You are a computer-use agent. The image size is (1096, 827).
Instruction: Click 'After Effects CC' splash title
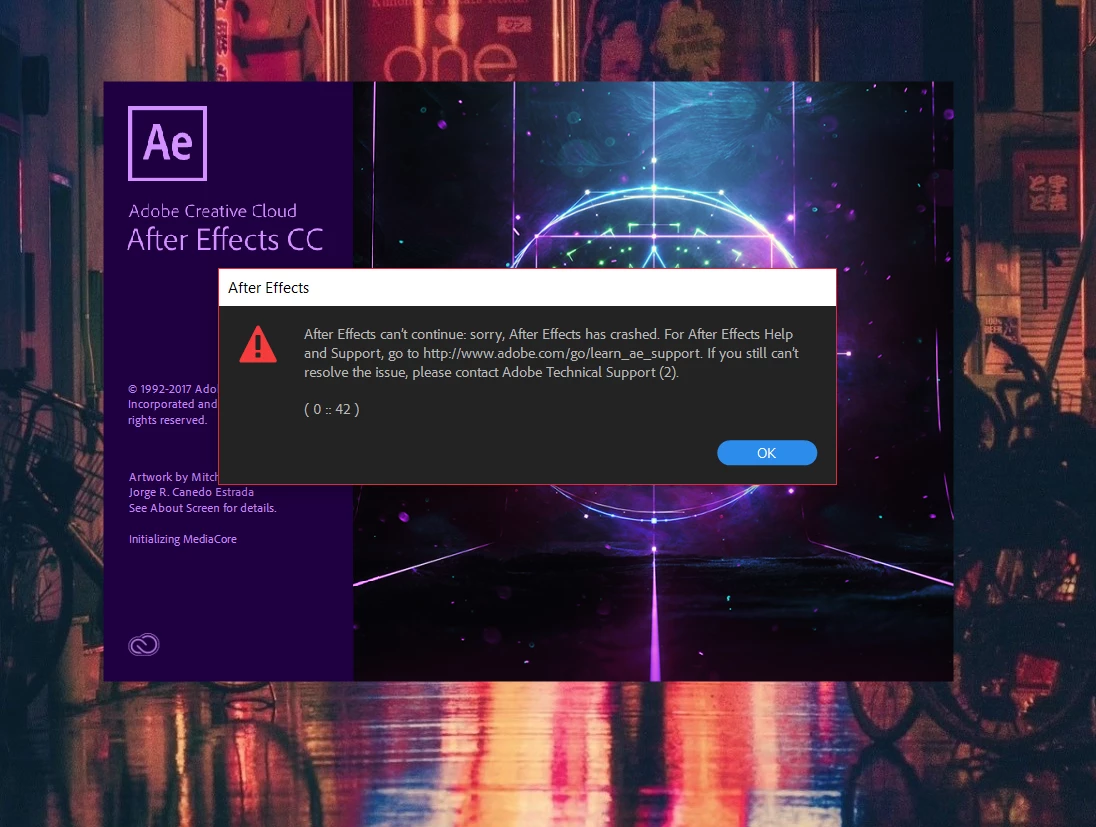click(x=225, y=240)
